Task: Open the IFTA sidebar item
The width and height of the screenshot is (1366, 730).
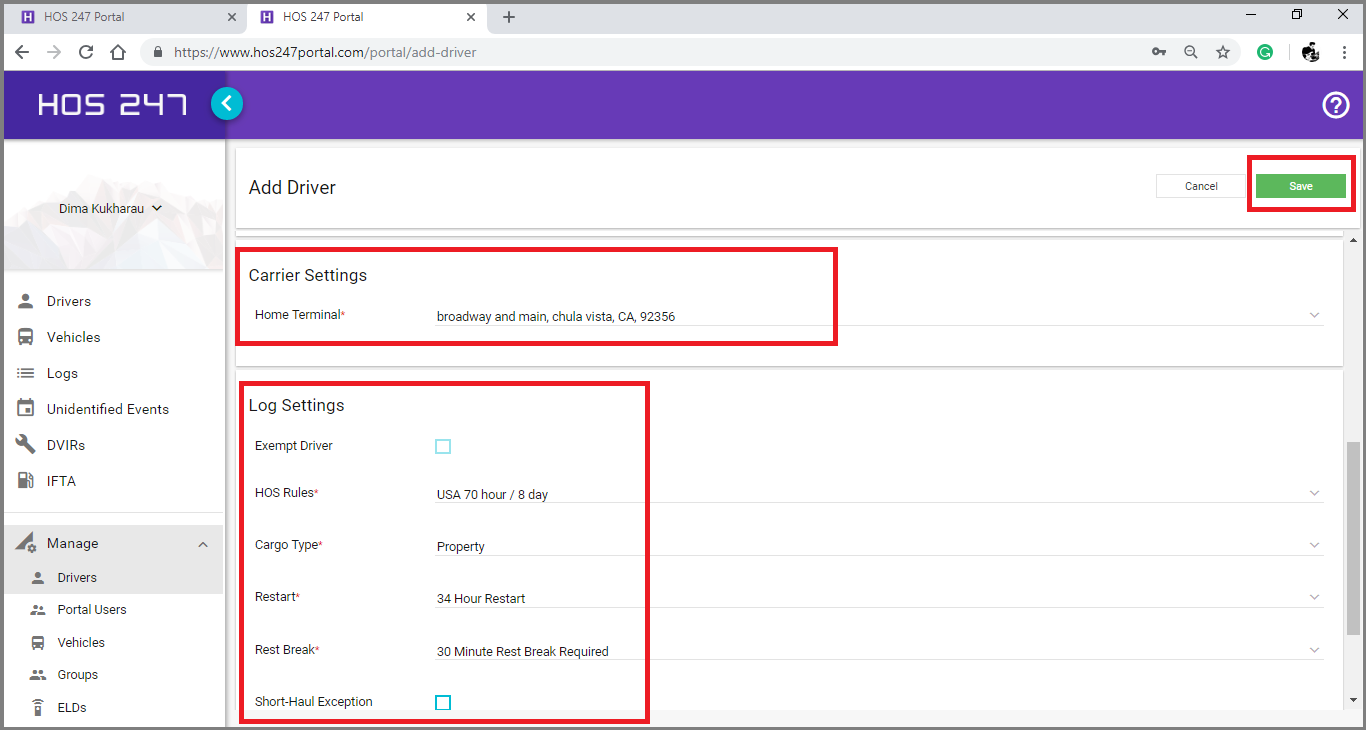Action: [x=61, y=480]
